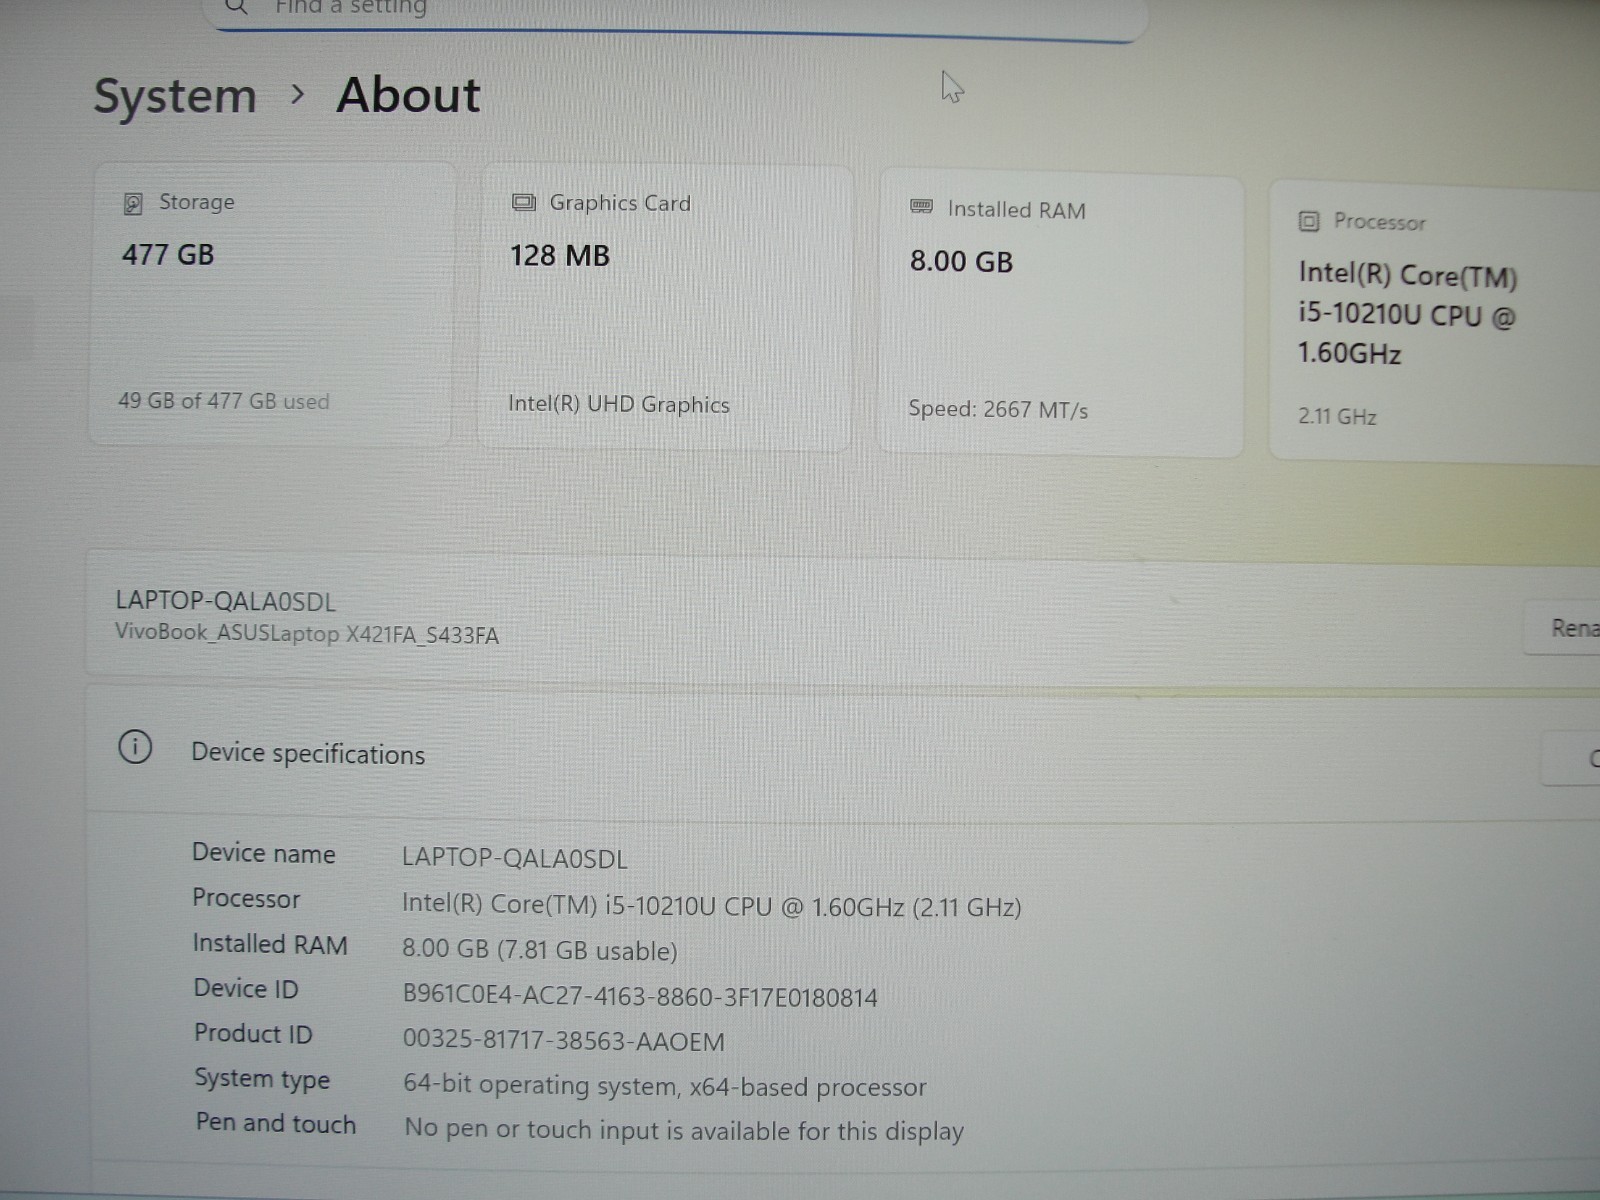Click 'Speed: 2667 MT/s' text
Image resolution: width=1600 pixels, height=1200 pixels.
point(998,409)
